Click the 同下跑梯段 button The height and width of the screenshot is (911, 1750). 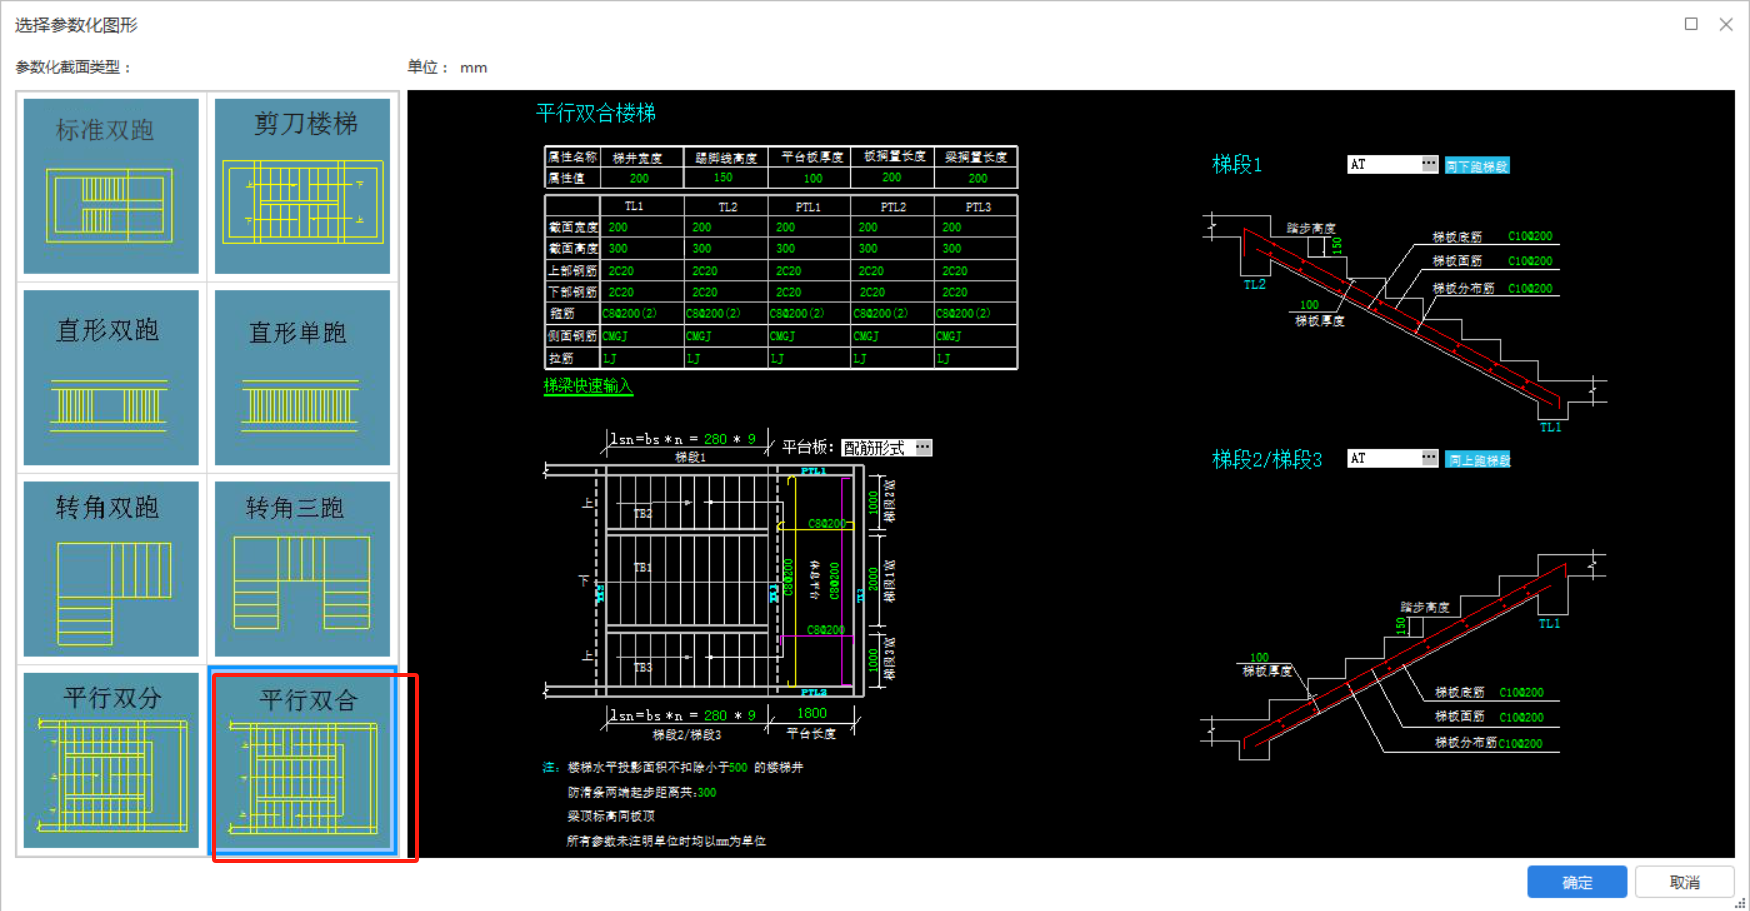pyautogui.click(x=1477, y=166)
